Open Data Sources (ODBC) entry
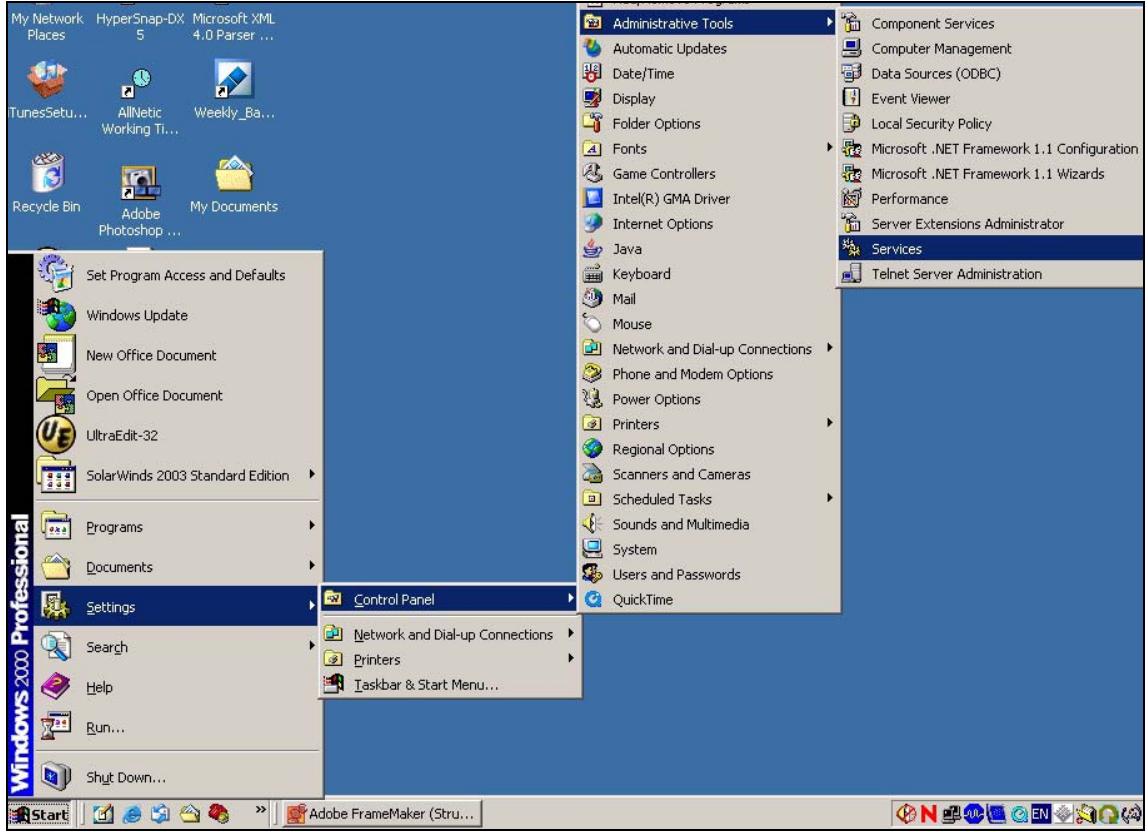The image size is (1148, 832). [991, 73]
